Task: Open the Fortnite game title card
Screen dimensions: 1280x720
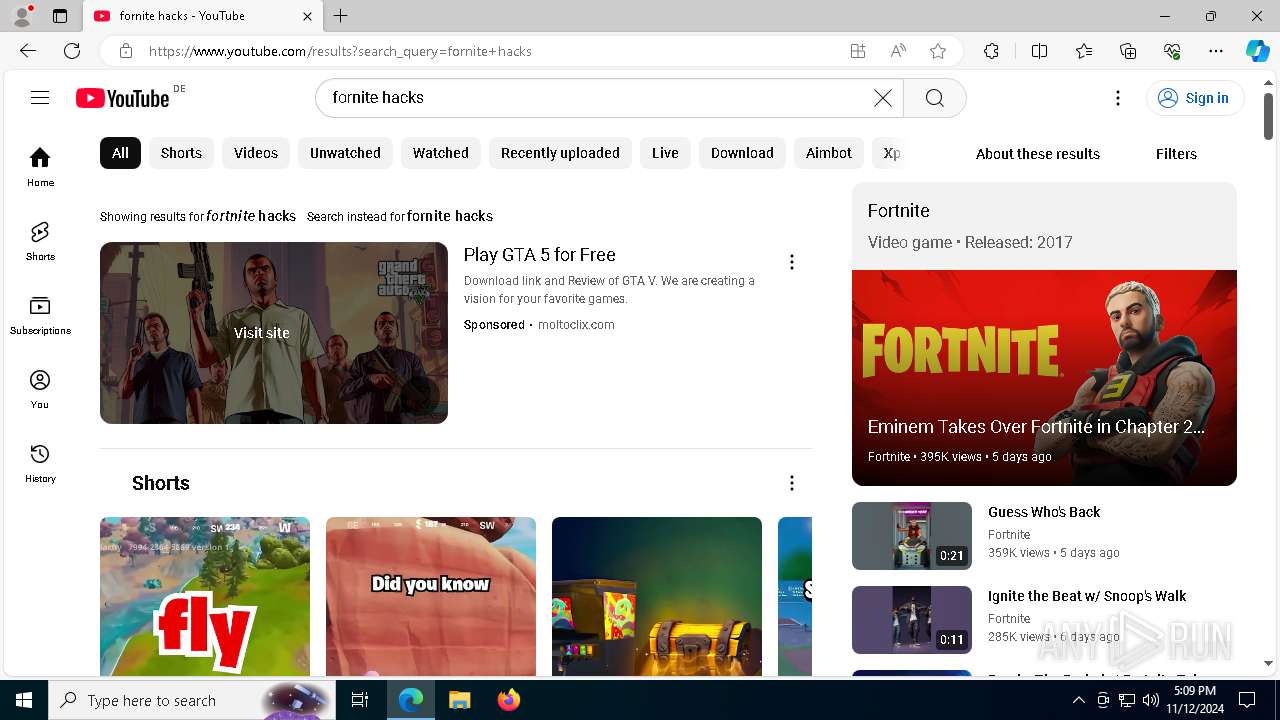Action: pyautogui.click(x=1044, y=226)
